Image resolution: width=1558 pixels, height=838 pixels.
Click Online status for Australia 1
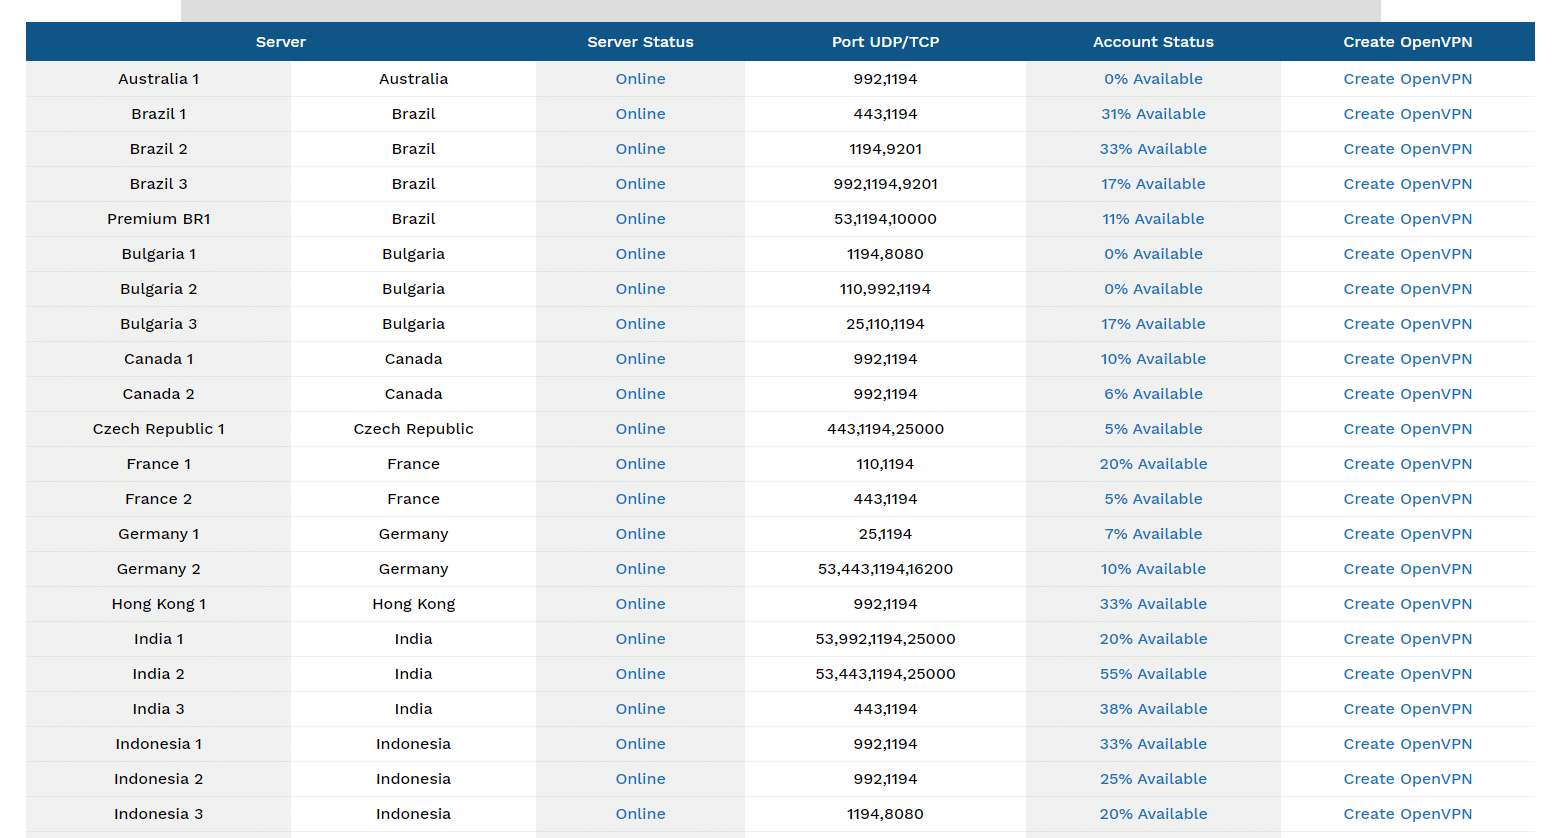tap(640, 79)
